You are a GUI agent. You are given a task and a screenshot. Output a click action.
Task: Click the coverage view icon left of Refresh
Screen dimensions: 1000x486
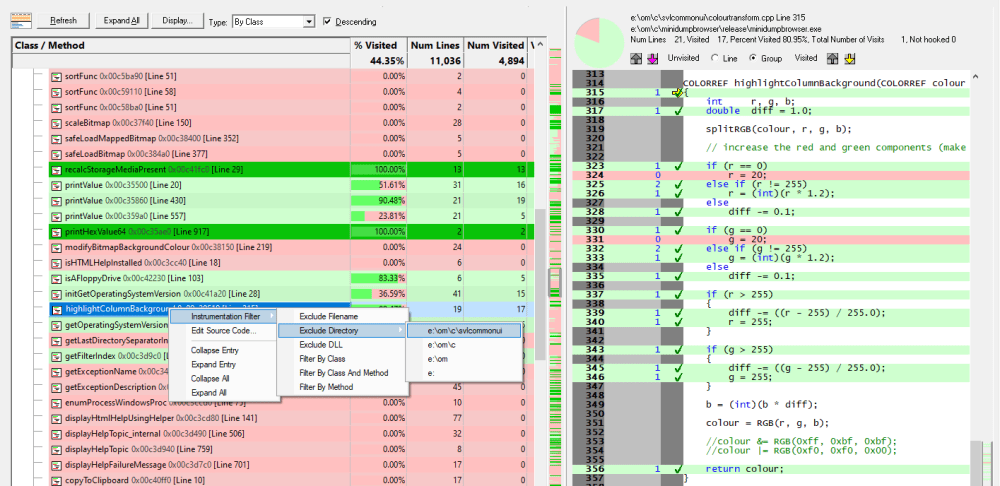click(21, 21)
